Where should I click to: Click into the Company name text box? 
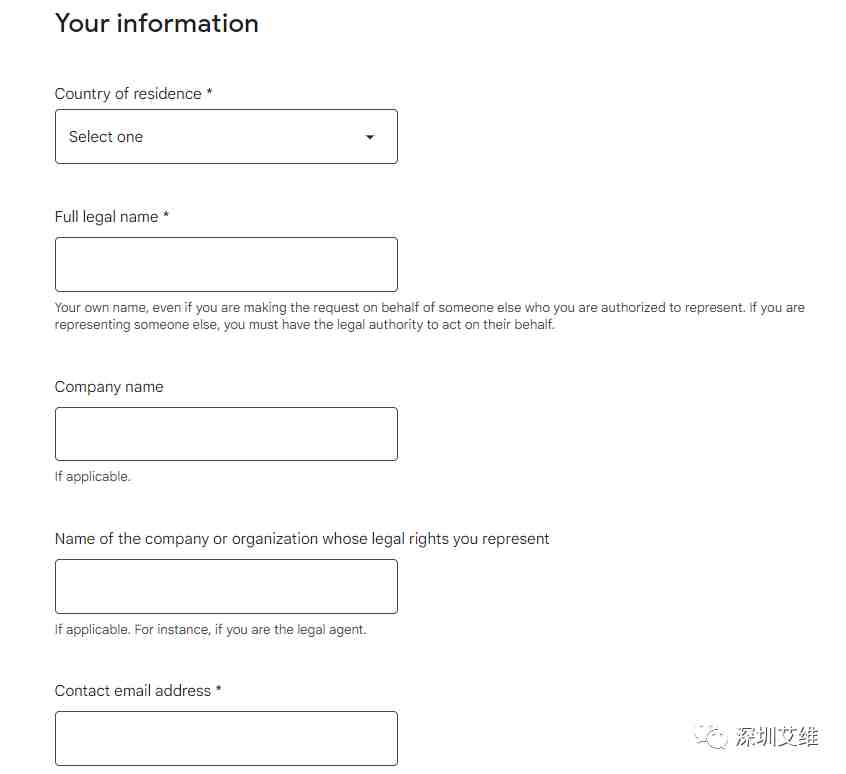point(226,434)
